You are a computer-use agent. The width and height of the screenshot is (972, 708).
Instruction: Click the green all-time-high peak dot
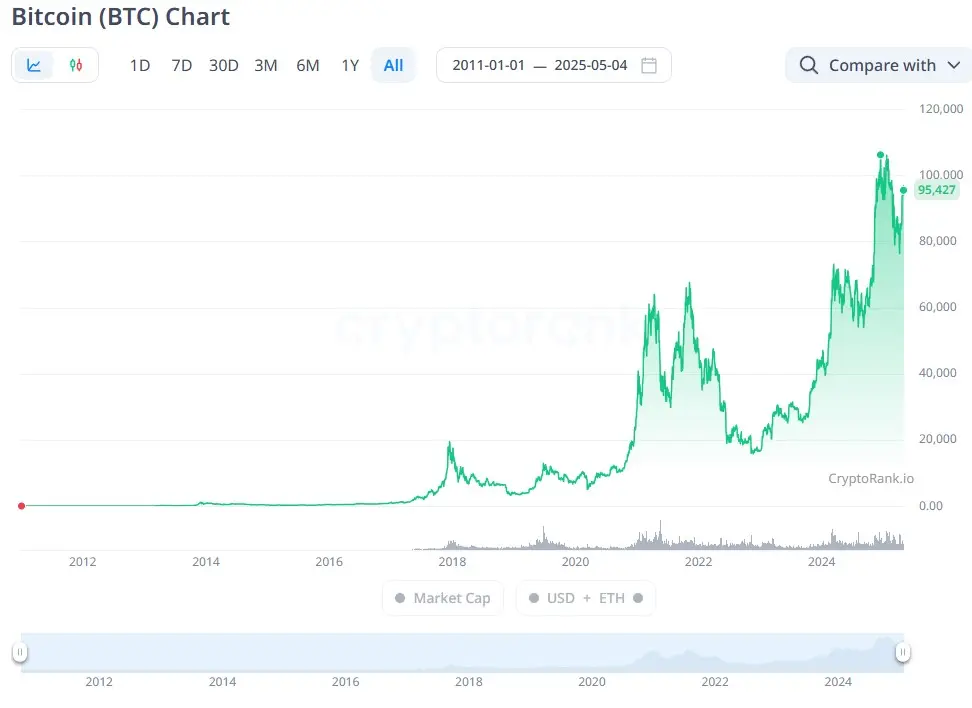coord(880,155)
